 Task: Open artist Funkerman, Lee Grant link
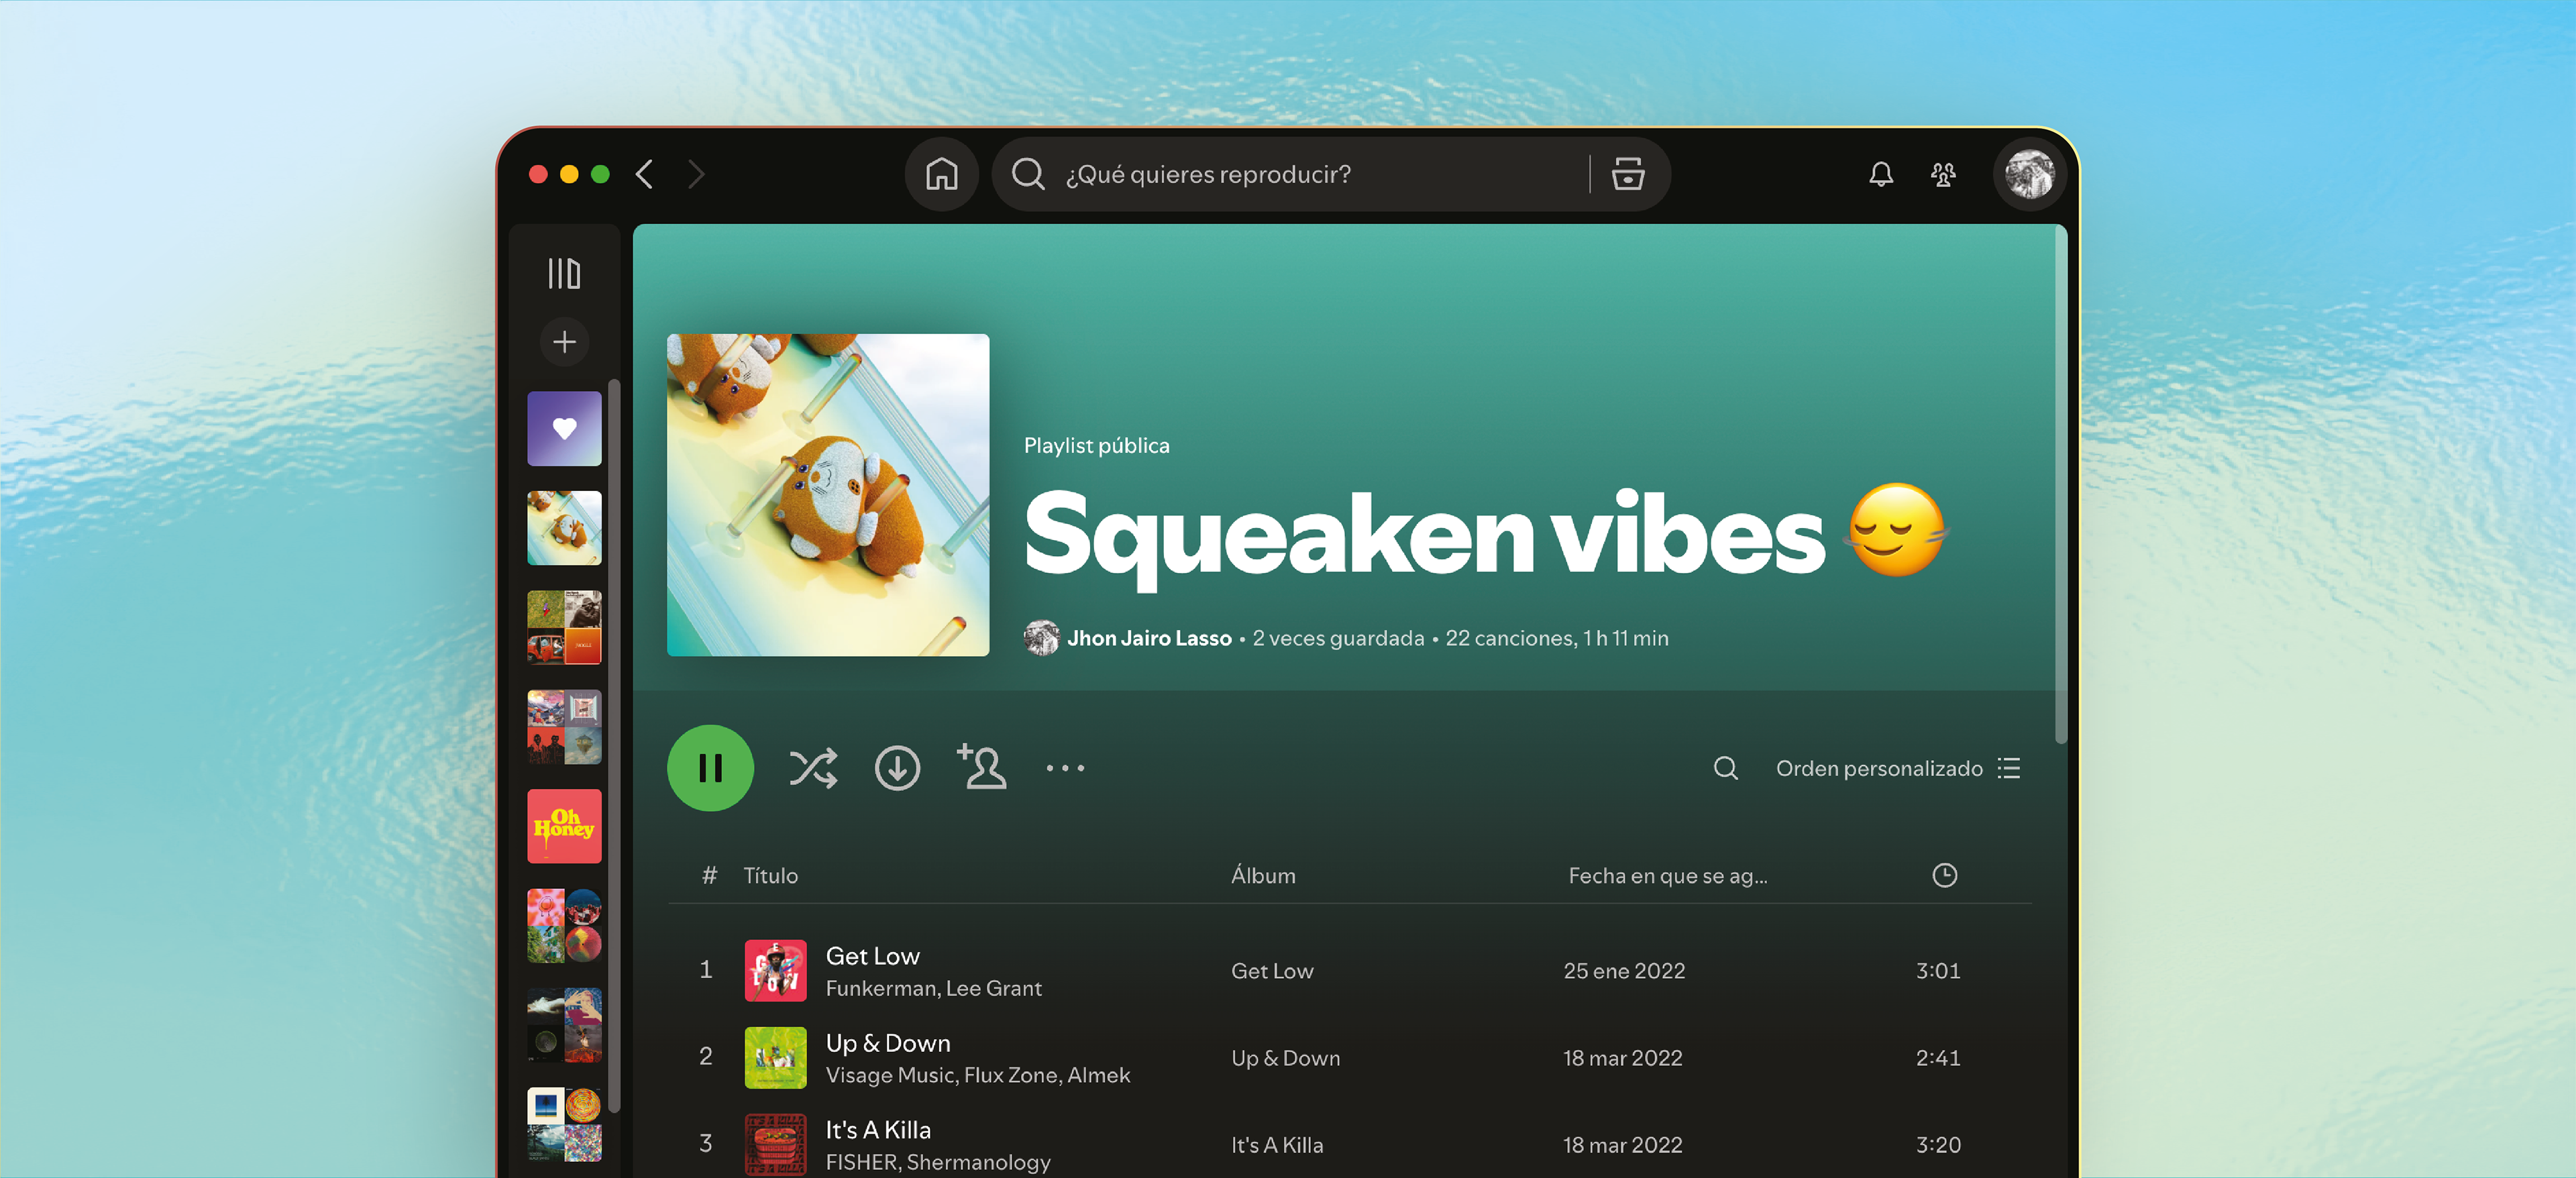tap(933, 988)
